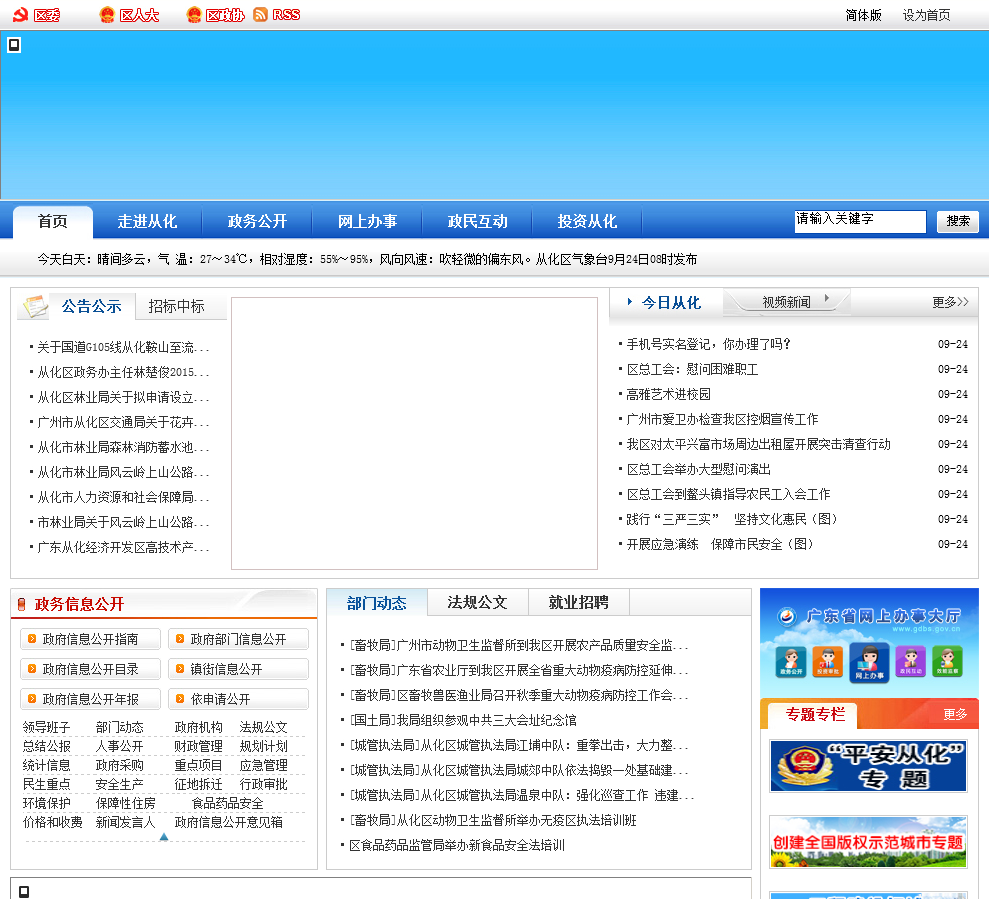Select the 今日从化 news tab

click(x=671, y=302)
